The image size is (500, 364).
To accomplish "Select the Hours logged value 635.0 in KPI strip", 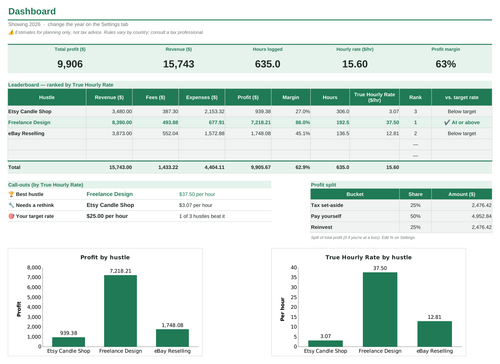I will tap(268, 64).
